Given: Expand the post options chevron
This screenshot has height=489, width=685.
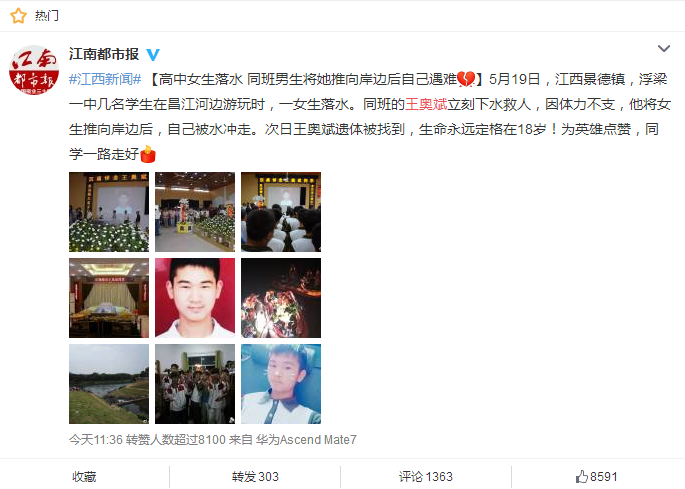Looking at the screenshot, I should [x=664, y=49].
